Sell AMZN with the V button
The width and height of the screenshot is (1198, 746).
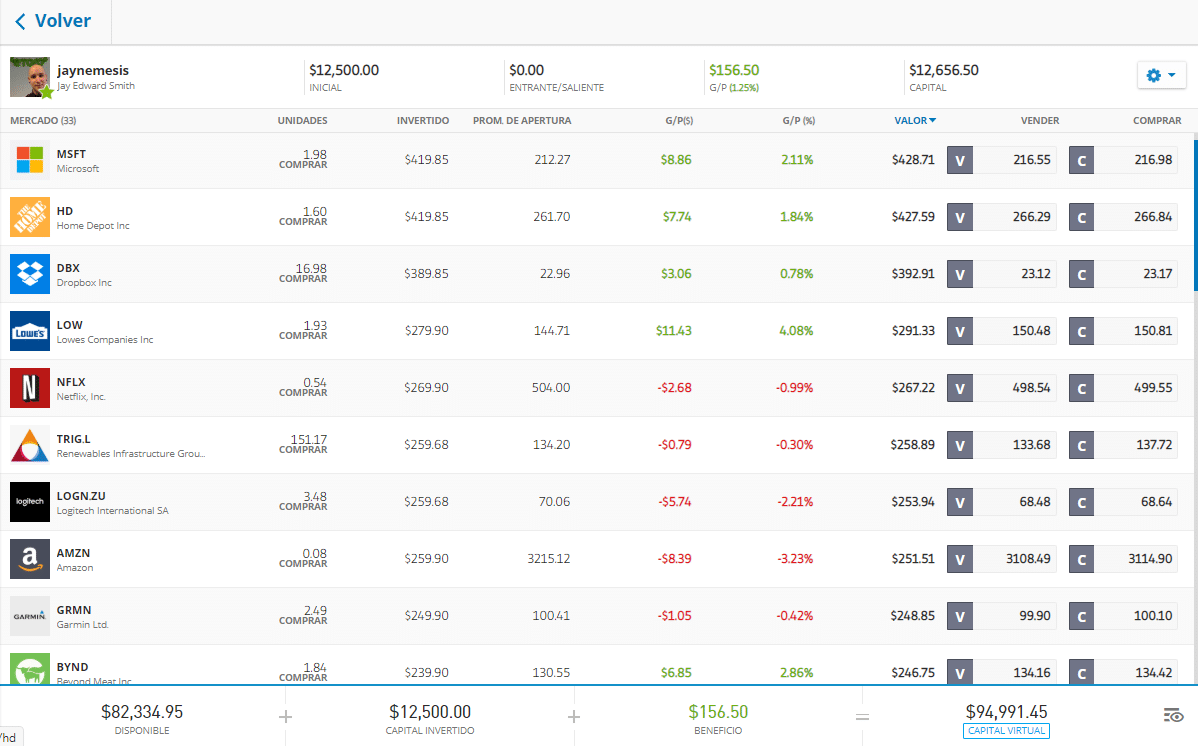tap(960, 560)
